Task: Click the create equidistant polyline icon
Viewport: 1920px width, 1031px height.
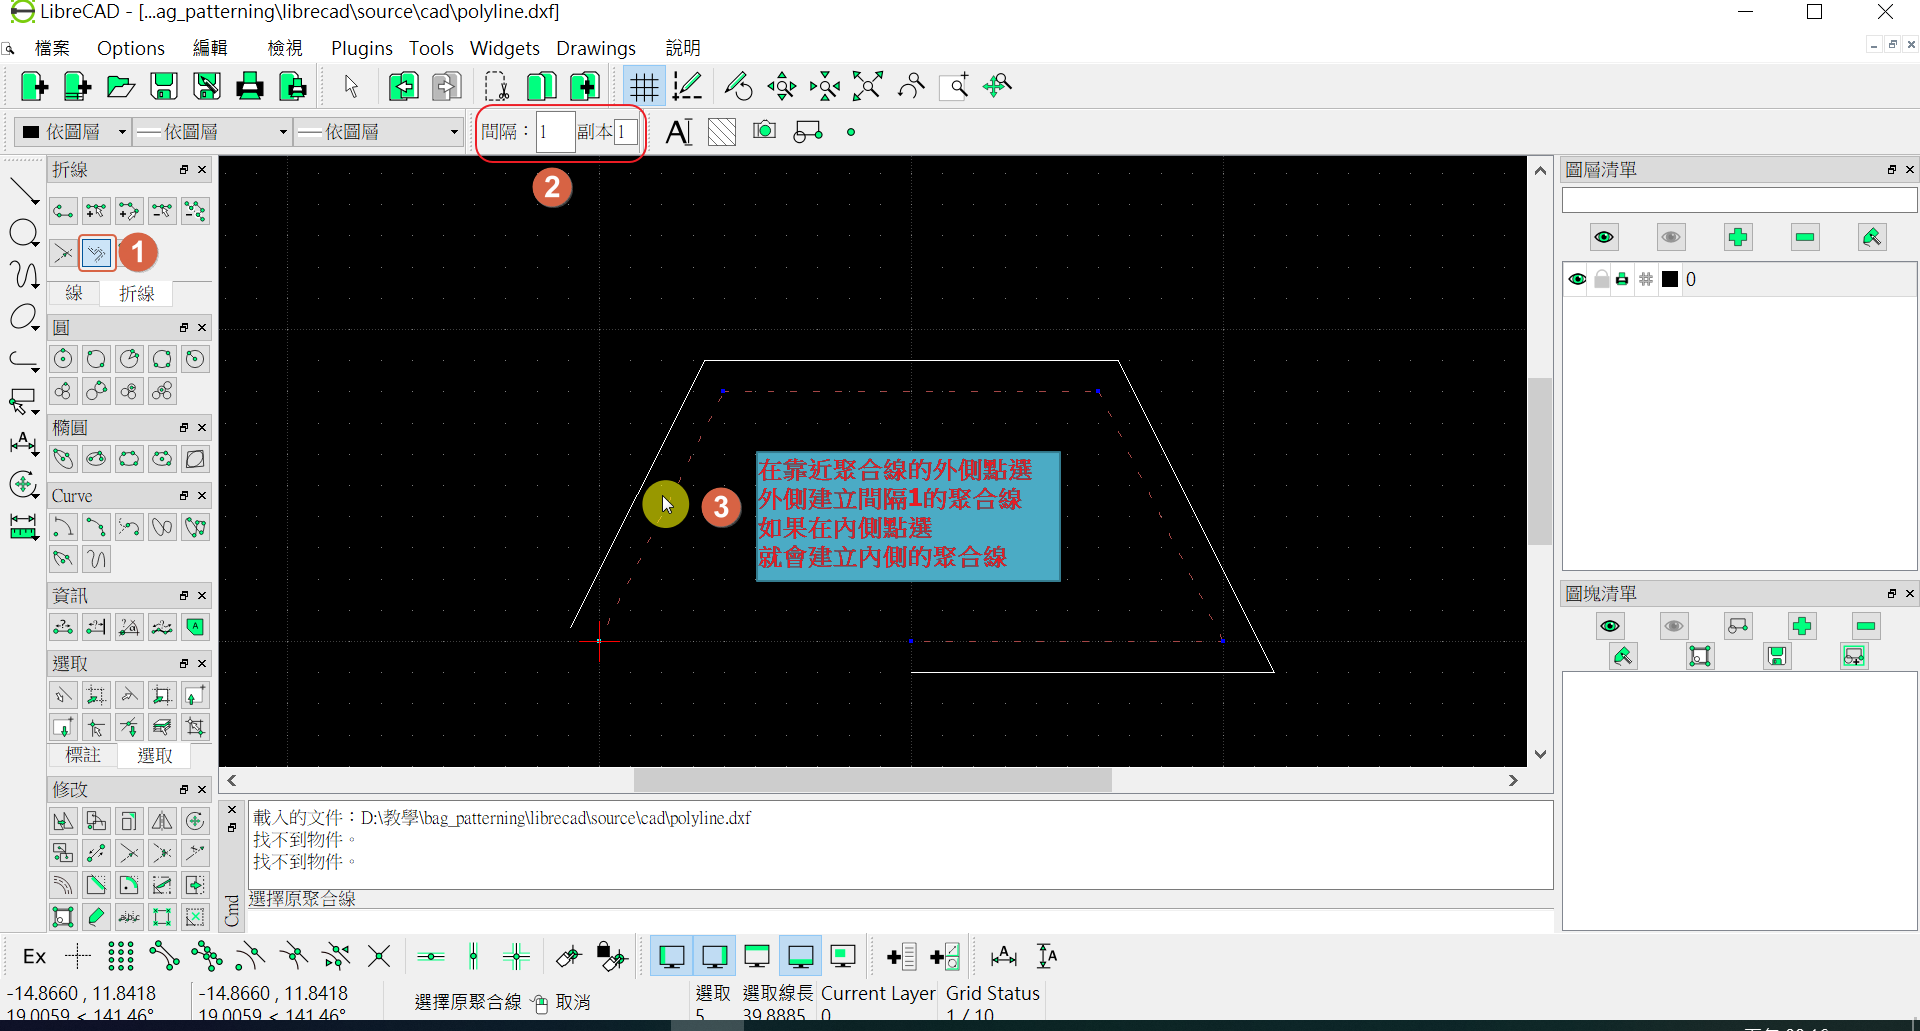Action: (x=96, y=253)
